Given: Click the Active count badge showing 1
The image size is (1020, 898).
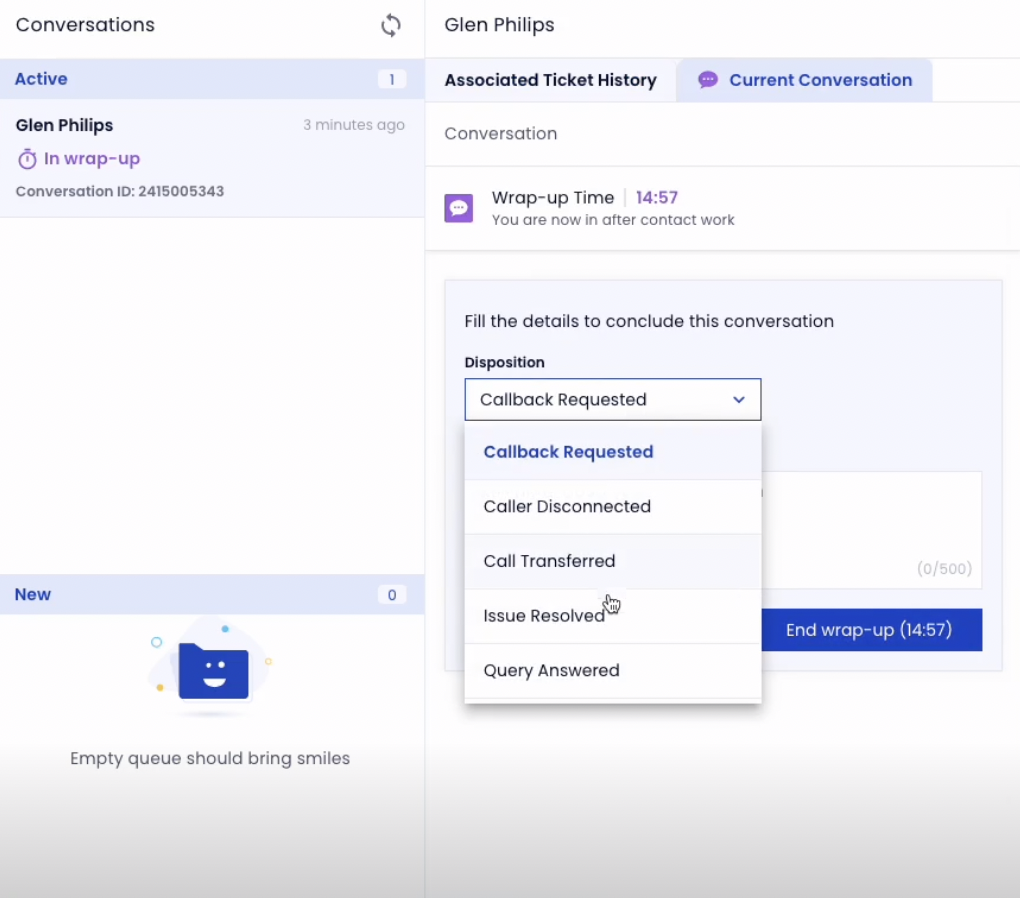Looking at the screenshot, I should [x=392, y=79].
